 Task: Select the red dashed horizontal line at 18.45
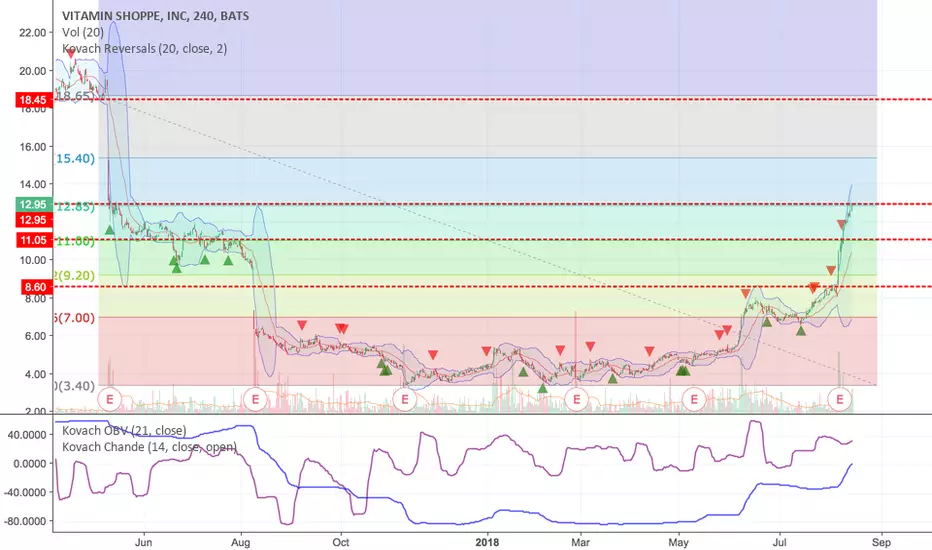(492, 99)
